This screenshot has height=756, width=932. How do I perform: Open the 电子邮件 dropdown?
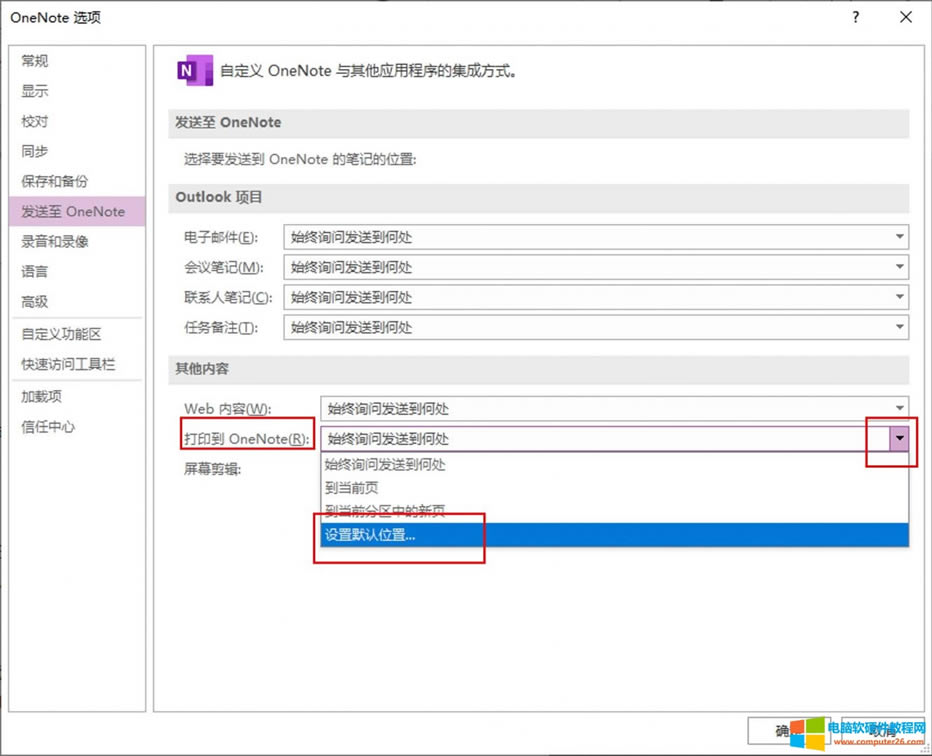[x=899, y=237]
